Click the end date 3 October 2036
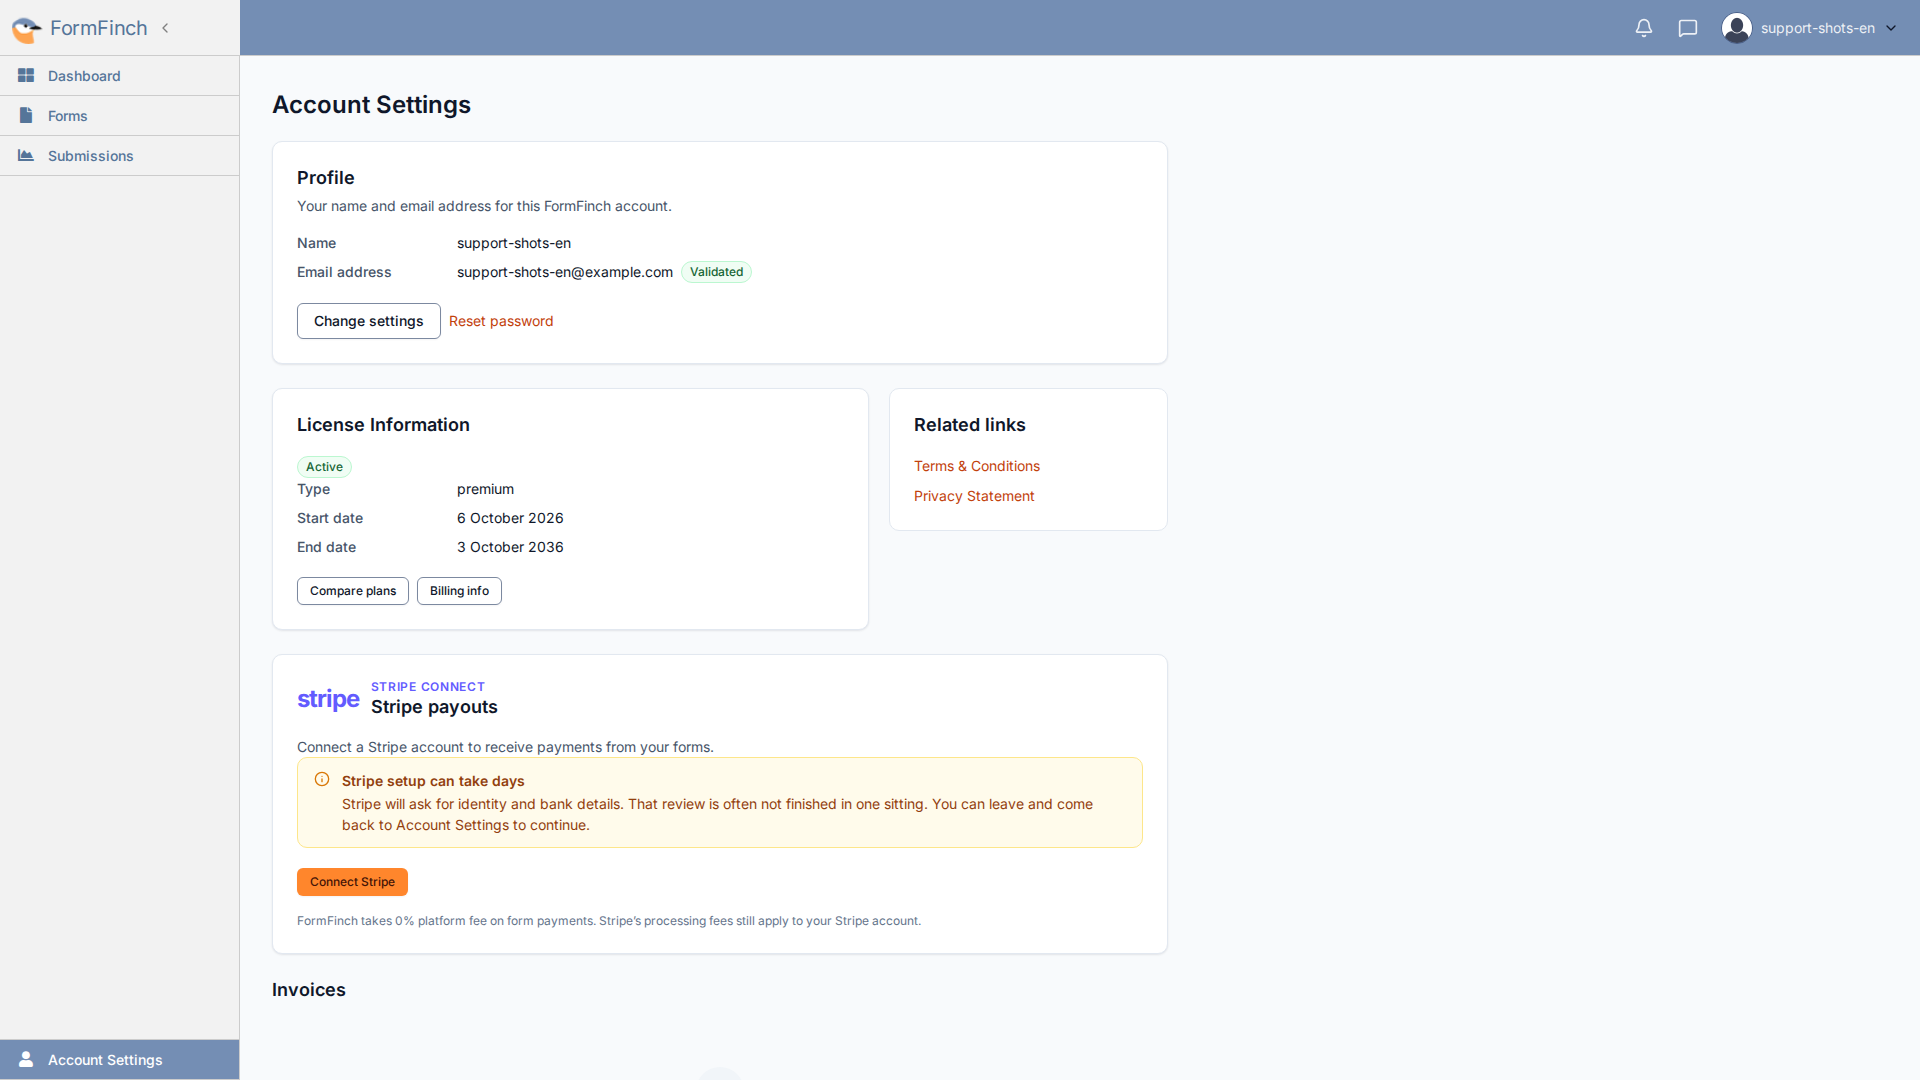 click(x=510, y=547)
